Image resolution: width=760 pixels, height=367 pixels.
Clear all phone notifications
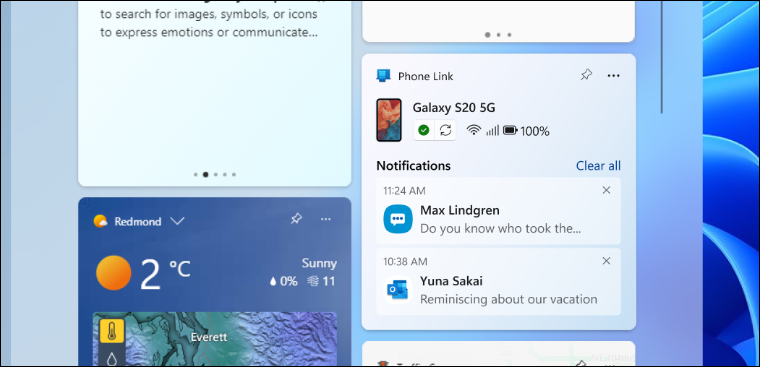click(598, 166)
